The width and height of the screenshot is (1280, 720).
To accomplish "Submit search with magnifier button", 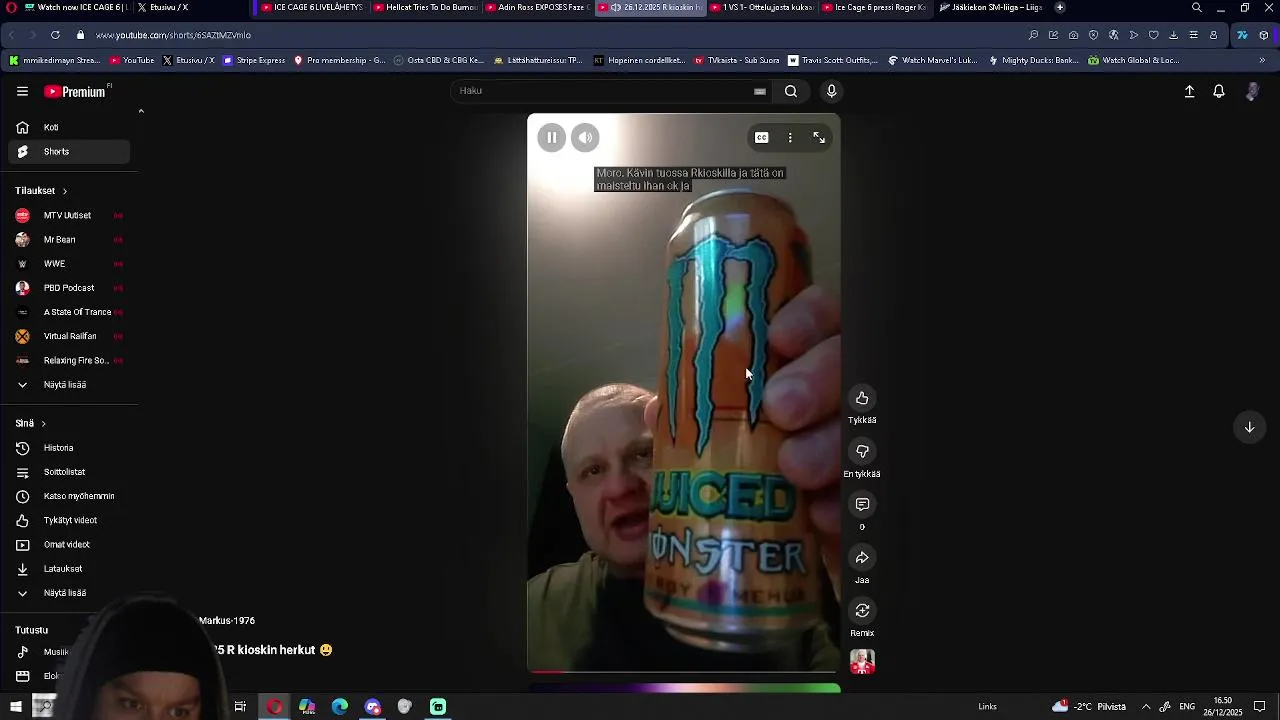I will click(x=791, y=91).
